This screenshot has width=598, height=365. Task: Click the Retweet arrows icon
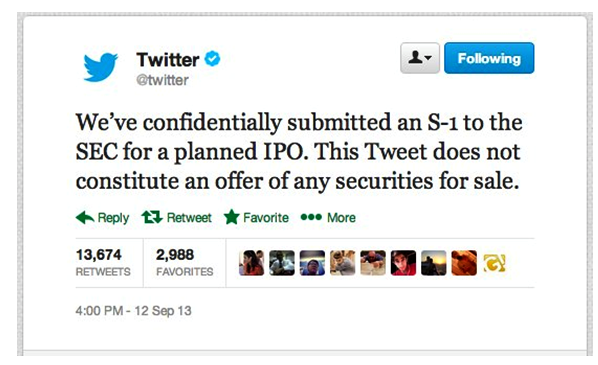tap(152, 217)
